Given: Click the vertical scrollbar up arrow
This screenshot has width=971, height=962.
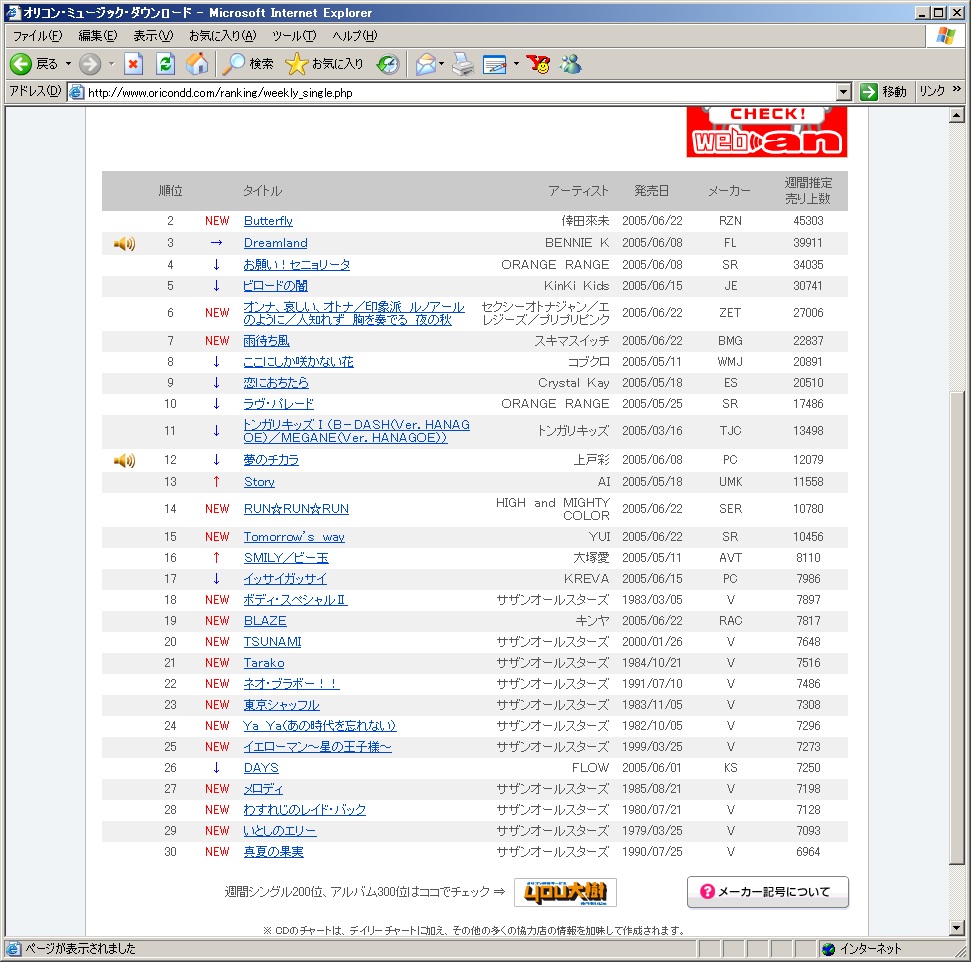Looking at the screenshot, I should (x=956, y=115).
